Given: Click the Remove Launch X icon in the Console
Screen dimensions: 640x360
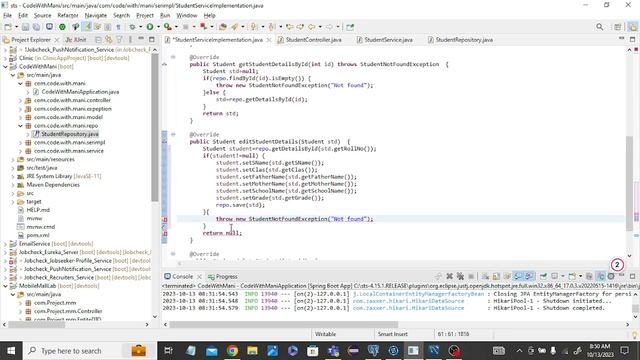Looking at the screenshot, I should 449,276.
